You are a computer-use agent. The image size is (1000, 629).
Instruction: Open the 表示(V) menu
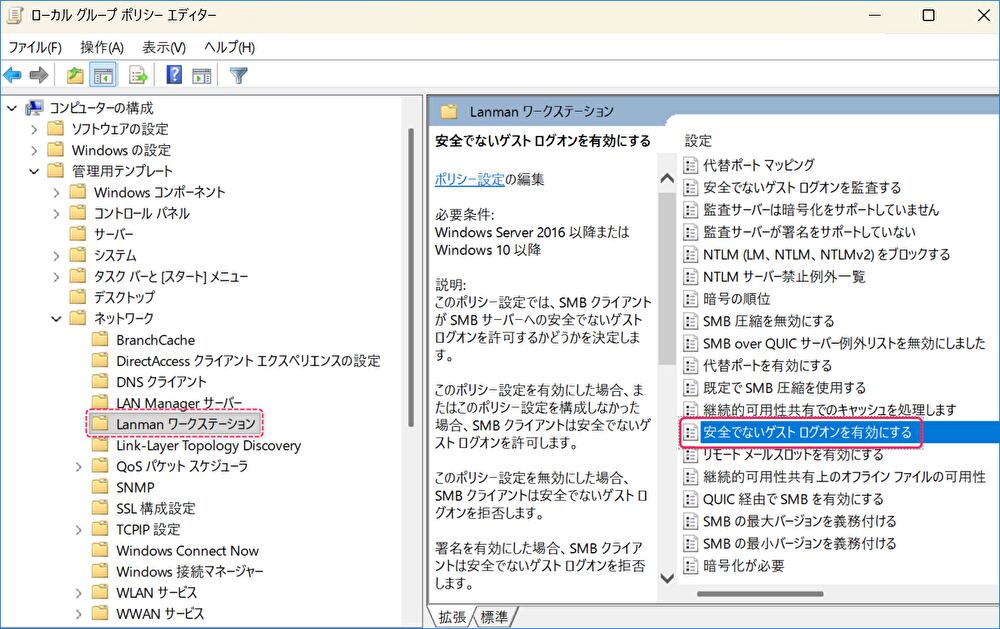pyautogui.click(x=164, y=47)
